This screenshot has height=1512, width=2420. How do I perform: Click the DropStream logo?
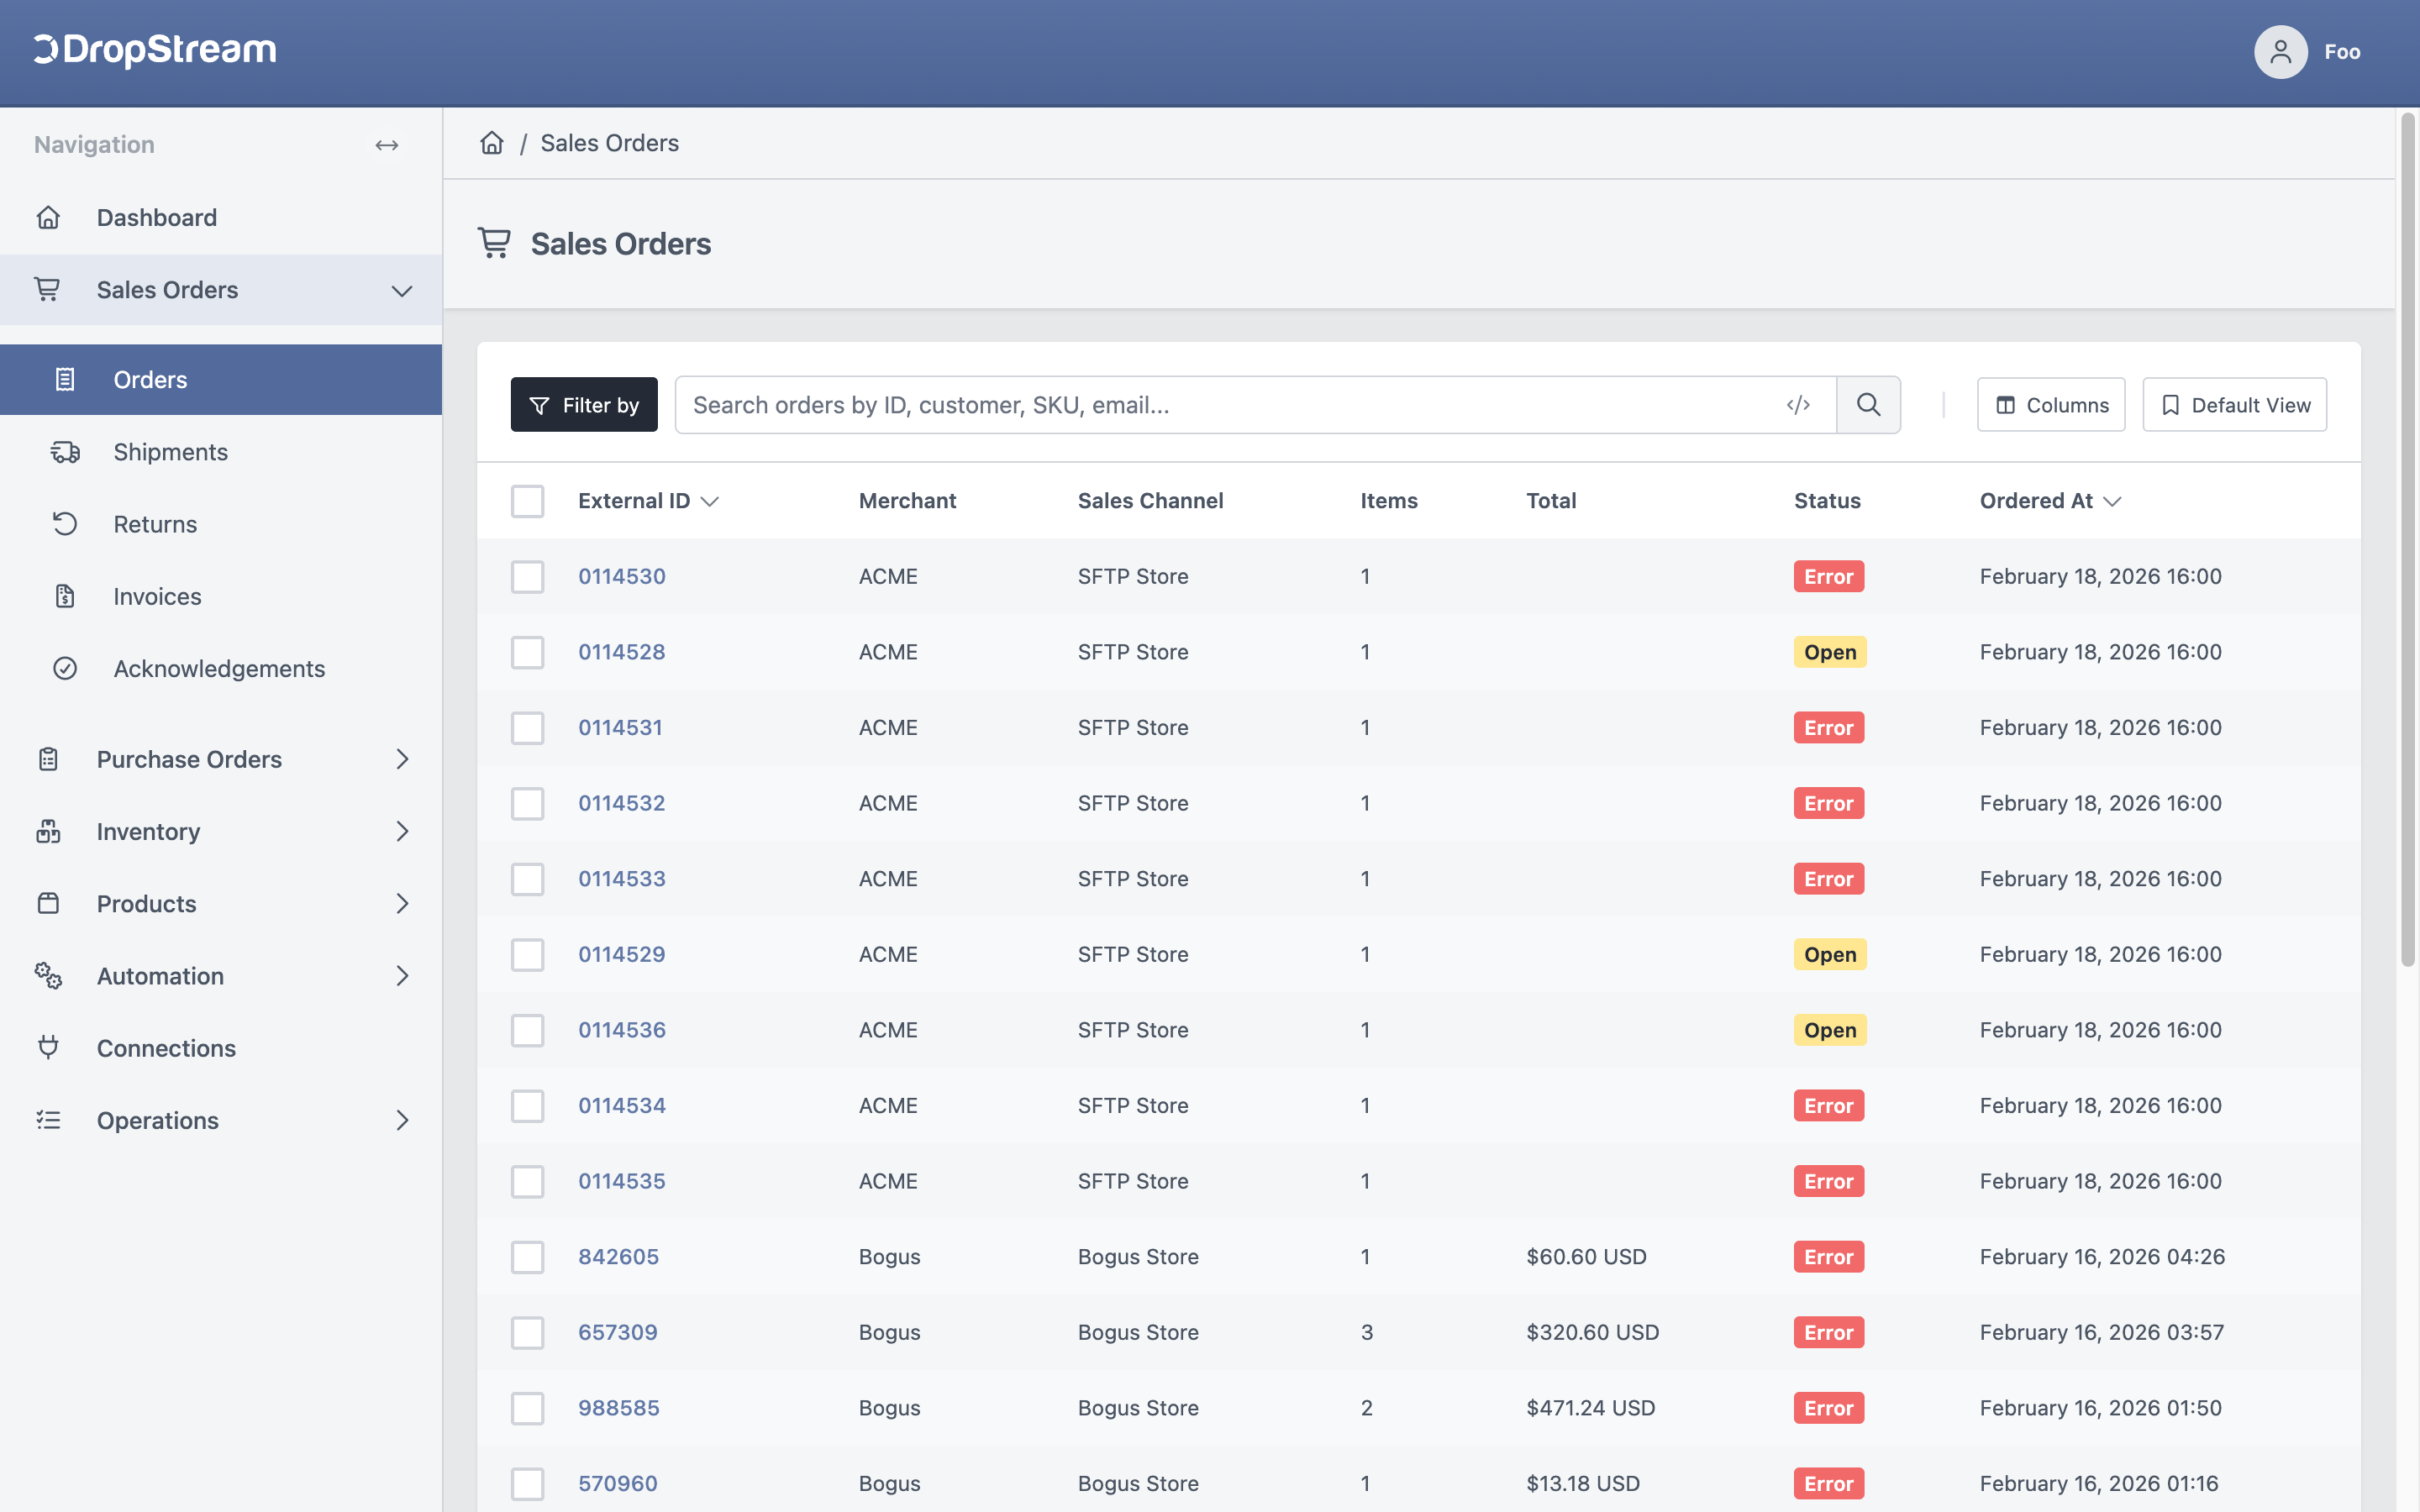(x=155, y=50)
